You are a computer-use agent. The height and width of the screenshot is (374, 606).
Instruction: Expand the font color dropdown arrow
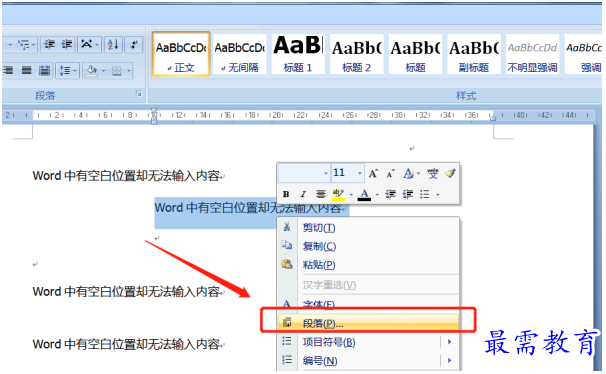(377, 194)
